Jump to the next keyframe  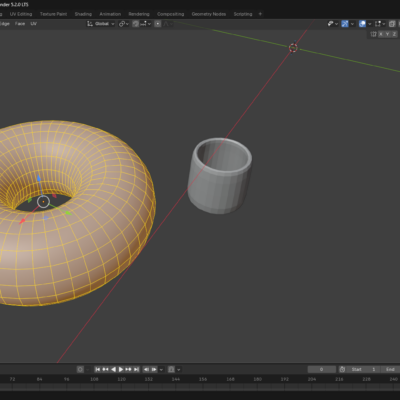point(129,369)
